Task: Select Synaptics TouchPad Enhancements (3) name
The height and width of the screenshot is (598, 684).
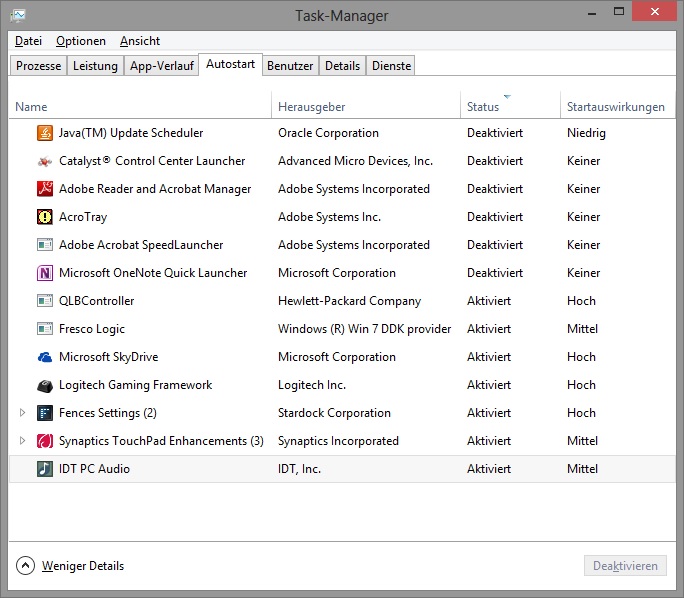Action: click(161, 441)
